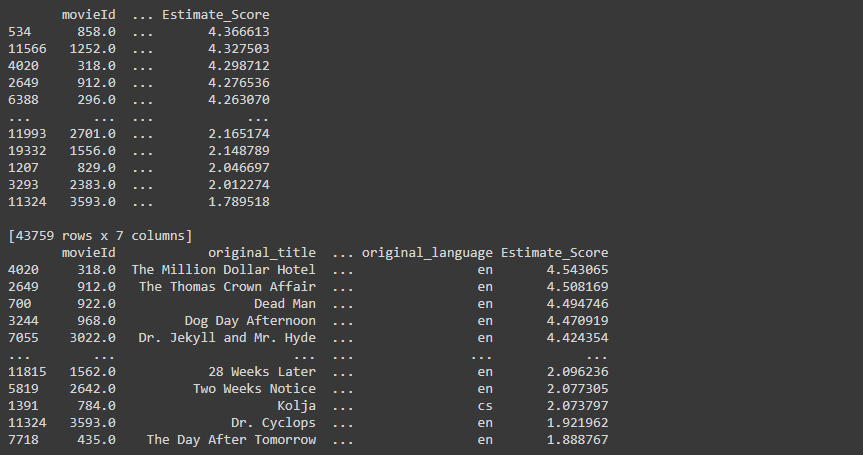Select movieId 296.0
This screenshot has width=863, height=455.
pyautogui.click(x=96, y=100)
